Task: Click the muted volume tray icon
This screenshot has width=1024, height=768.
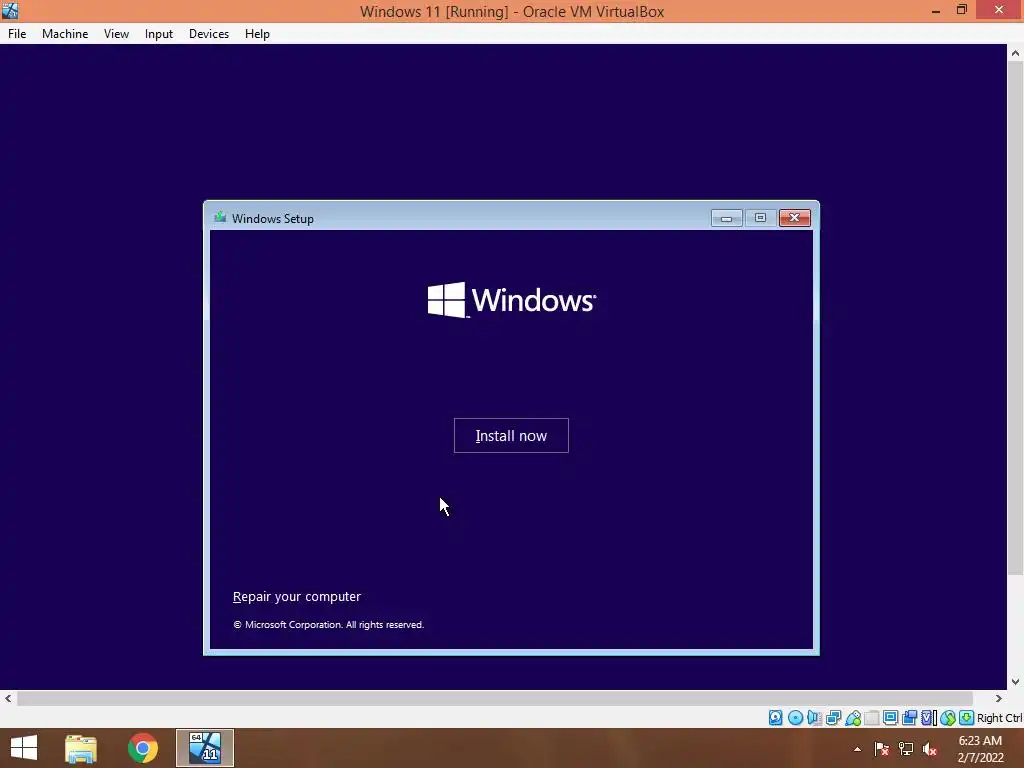Action: pyautogui.click(x=930, y=749)
